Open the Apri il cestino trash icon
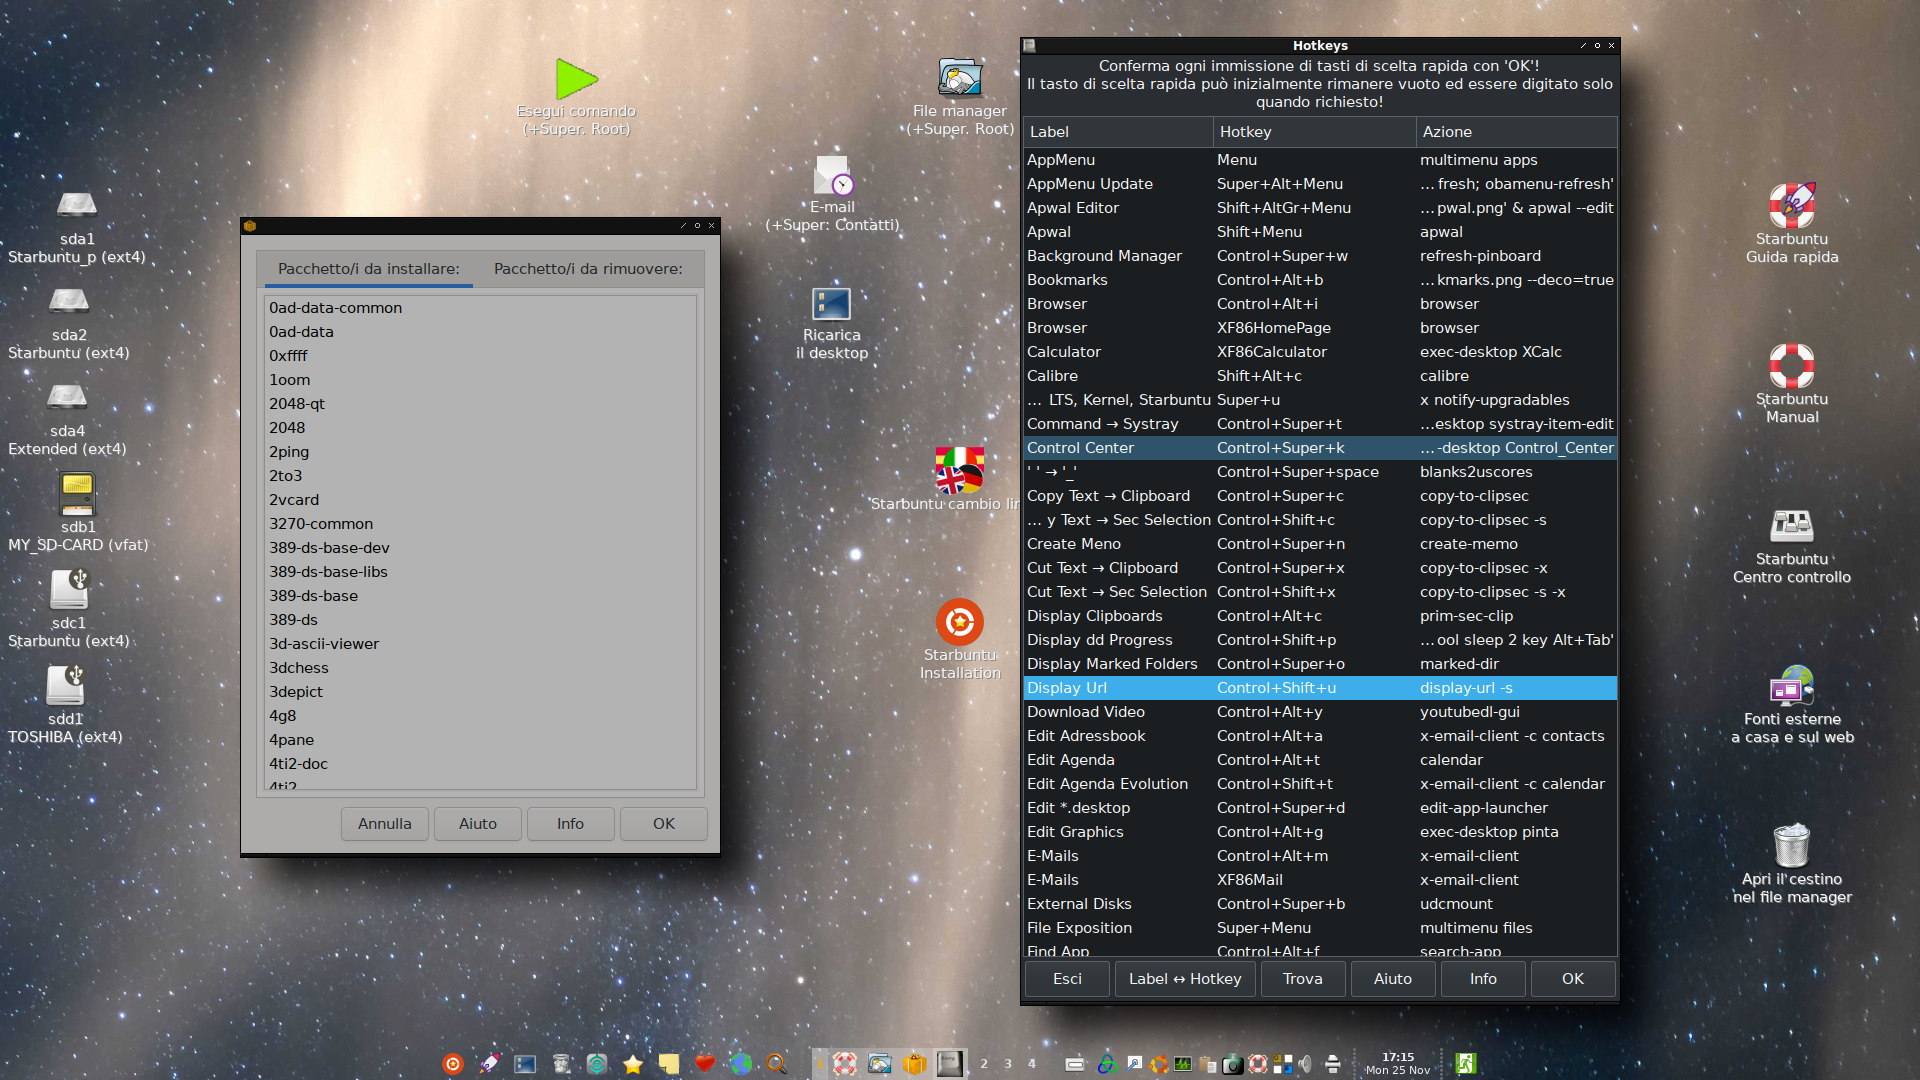The height and width of the screenshot is (1080, 1920). pos(1791,846)
